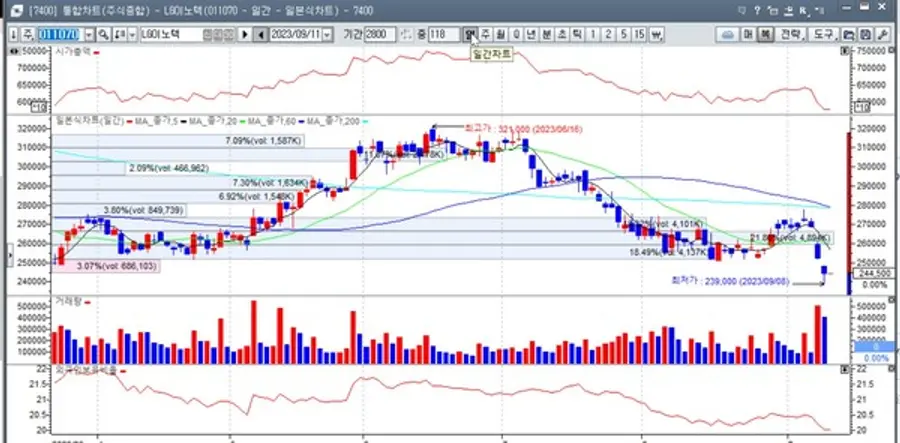The width and height of the screenshot is (900, 443).
Task: Switch to 주 weekly chart period
Action: (x=486, y=34)
